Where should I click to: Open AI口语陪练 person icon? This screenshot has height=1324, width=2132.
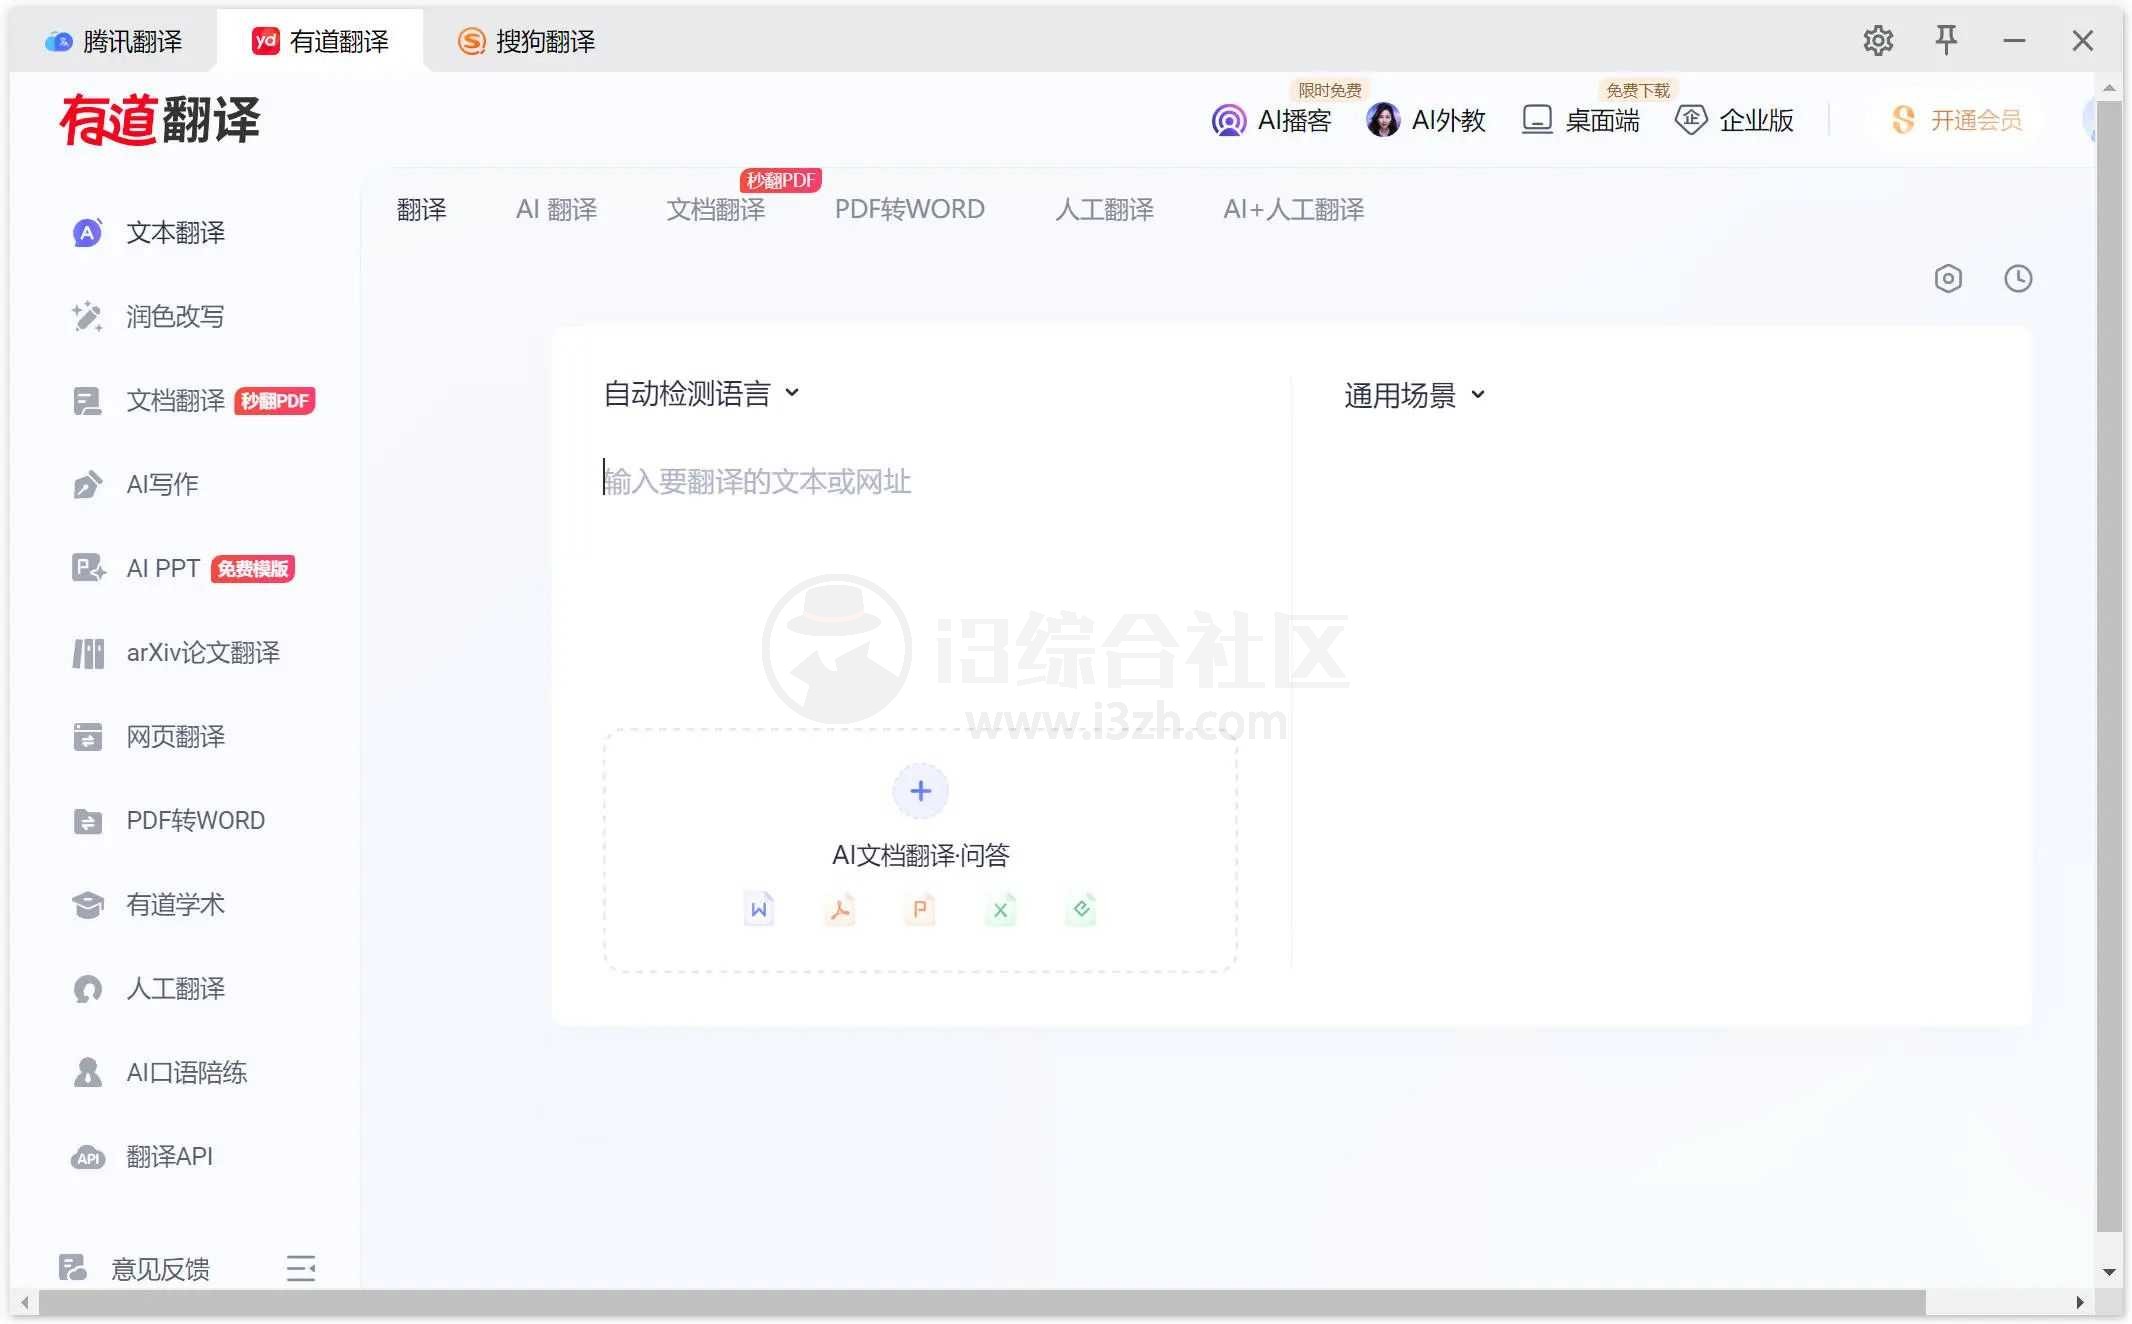pos(88,1073)
